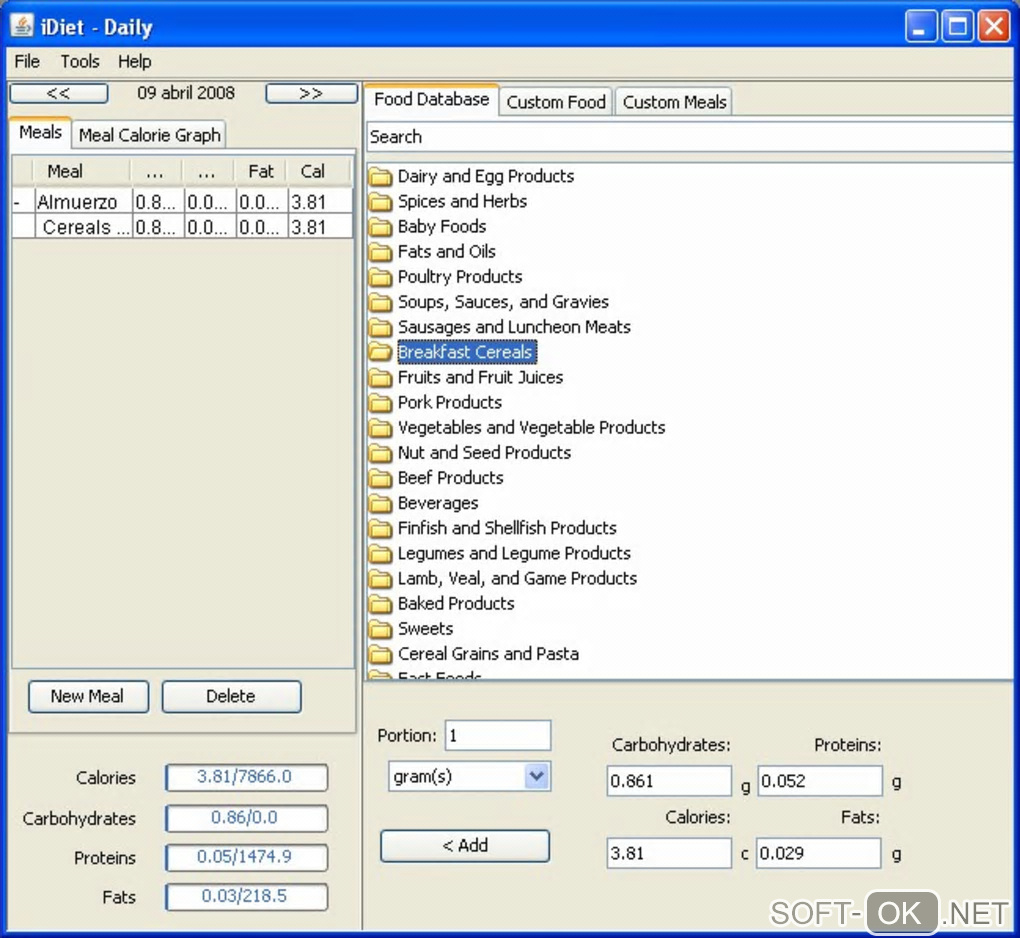Click the Fruits and Fruit Juices folder icon

pyautogui.click(x=381, y=378)
